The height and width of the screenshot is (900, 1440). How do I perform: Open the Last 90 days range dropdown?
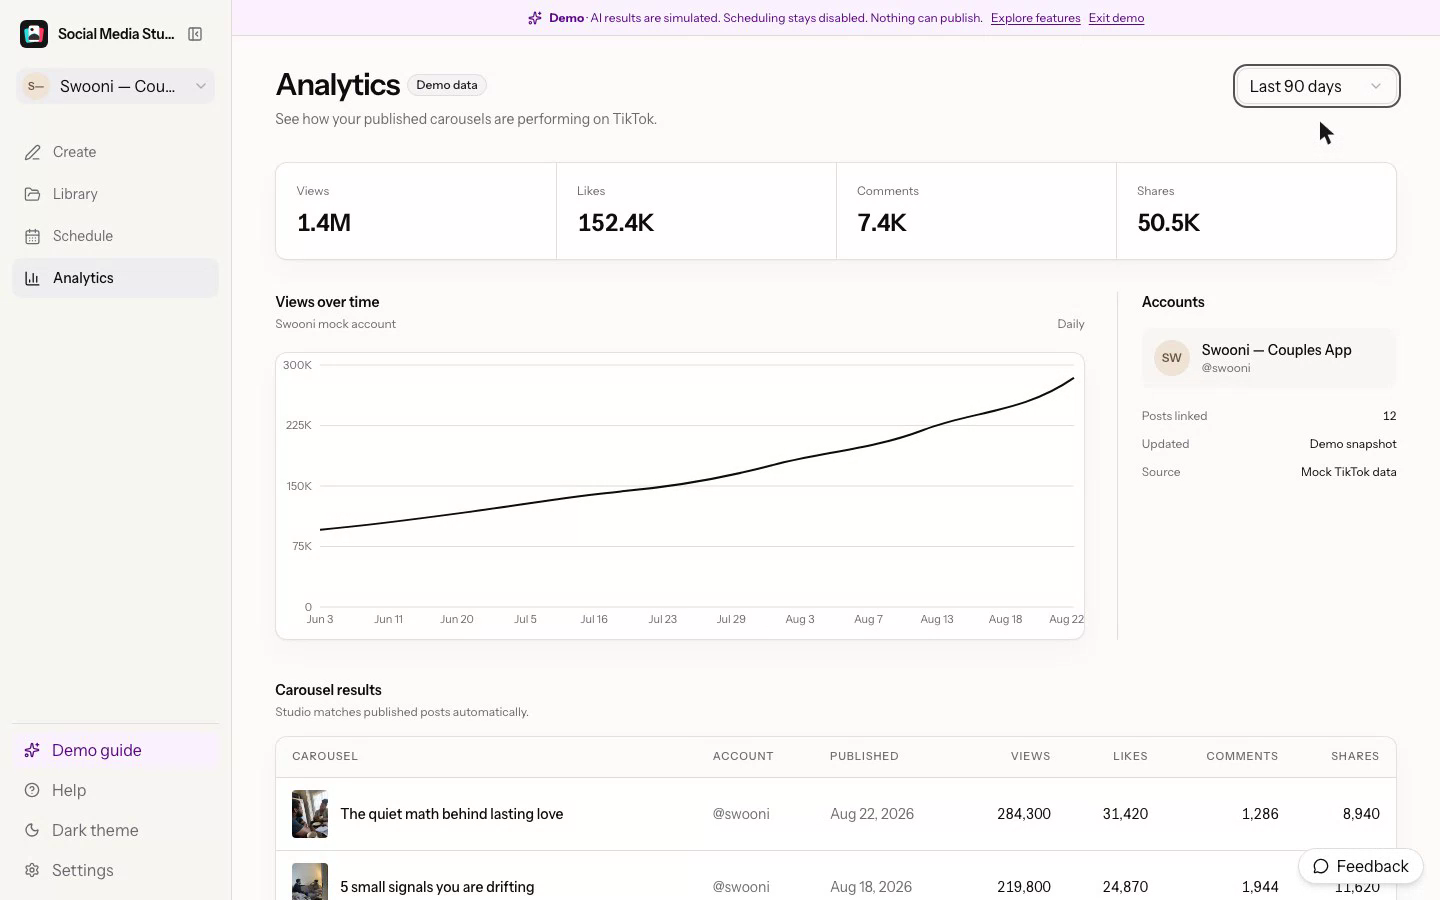(1316, 86)
